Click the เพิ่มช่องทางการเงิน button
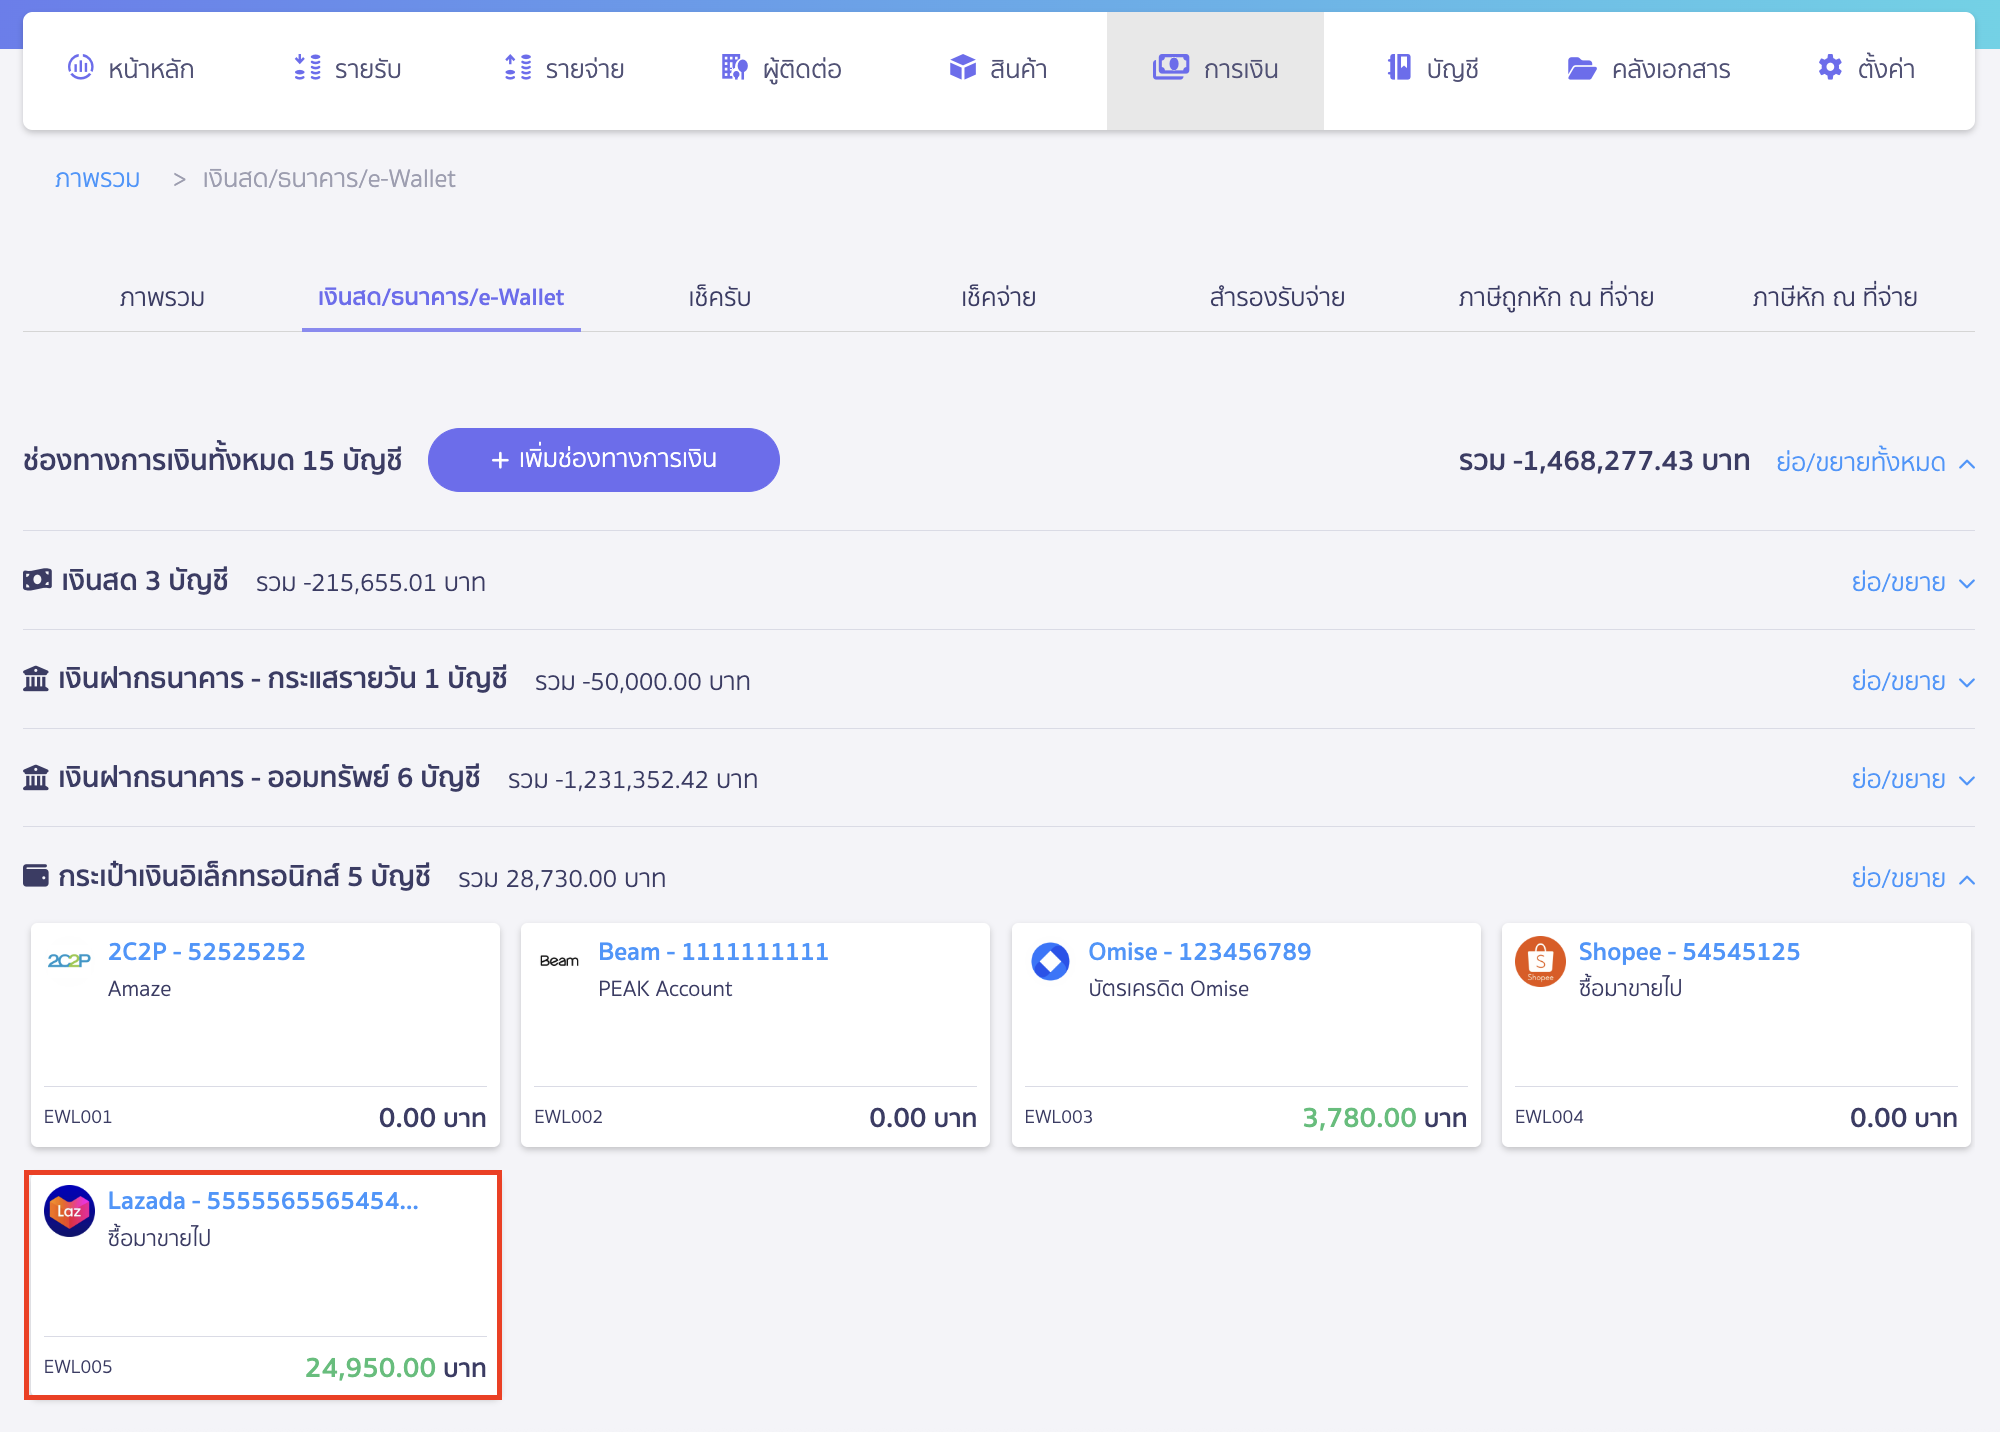Image resolution: width=2000 pixels, height=1432 pixels. pyautogui.click(x=604, y=459)
